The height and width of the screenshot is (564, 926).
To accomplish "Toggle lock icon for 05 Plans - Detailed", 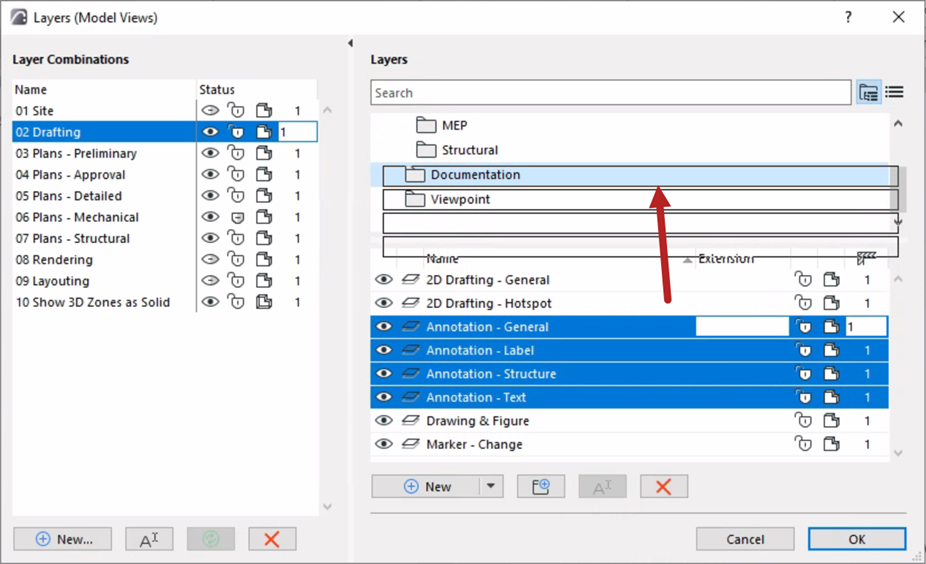I will pyautogui.click(x=236, y=195).
